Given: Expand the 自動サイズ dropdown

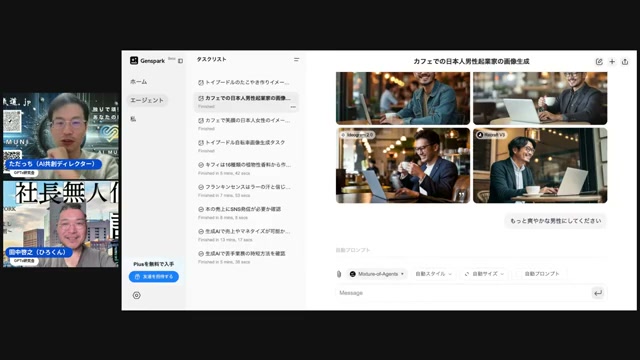Looking at the screenshot, I should [x=484, y=274].
